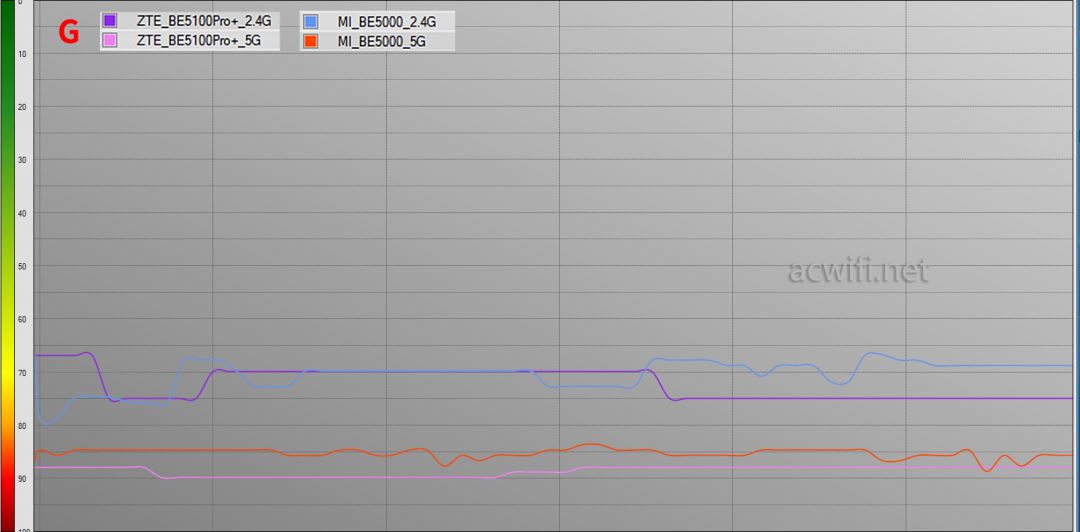Image resolution: width=1080 pixels, height=532 pixels.
Task: Click the 10 value on the signal axis
Action: tap(23, 53)
